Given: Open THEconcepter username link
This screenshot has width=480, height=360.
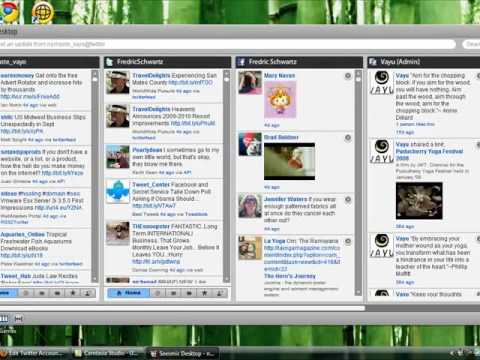Looking at the screenshot, I should [151, 226].
